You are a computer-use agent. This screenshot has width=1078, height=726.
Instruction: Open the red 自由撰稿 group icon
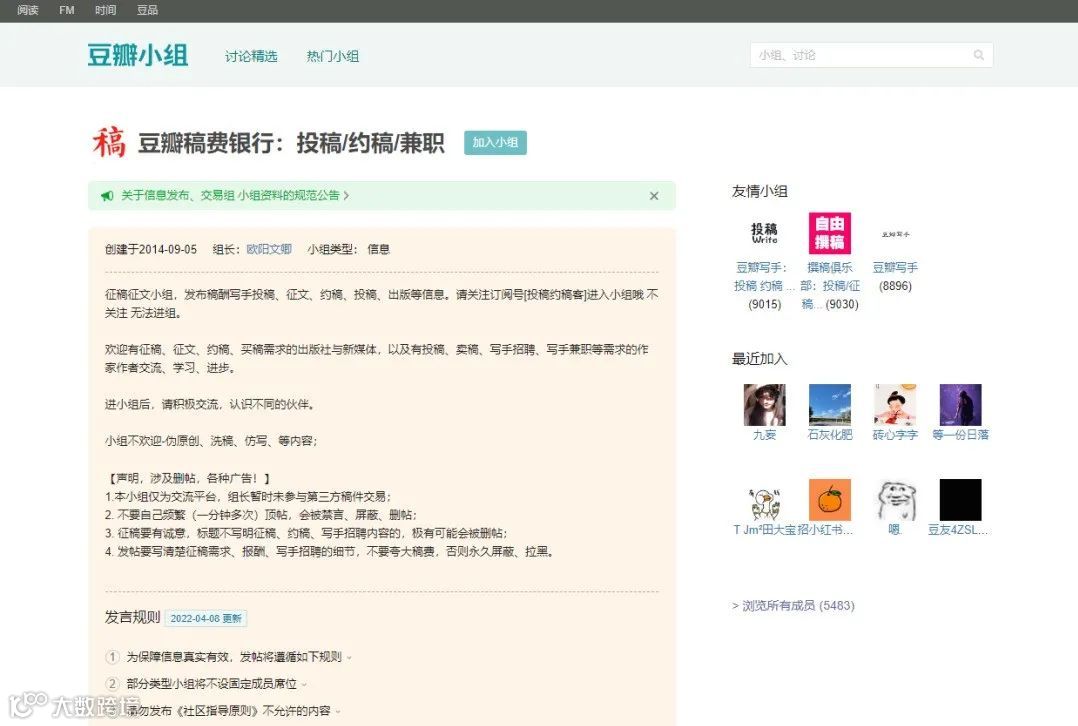click(830, 232)
